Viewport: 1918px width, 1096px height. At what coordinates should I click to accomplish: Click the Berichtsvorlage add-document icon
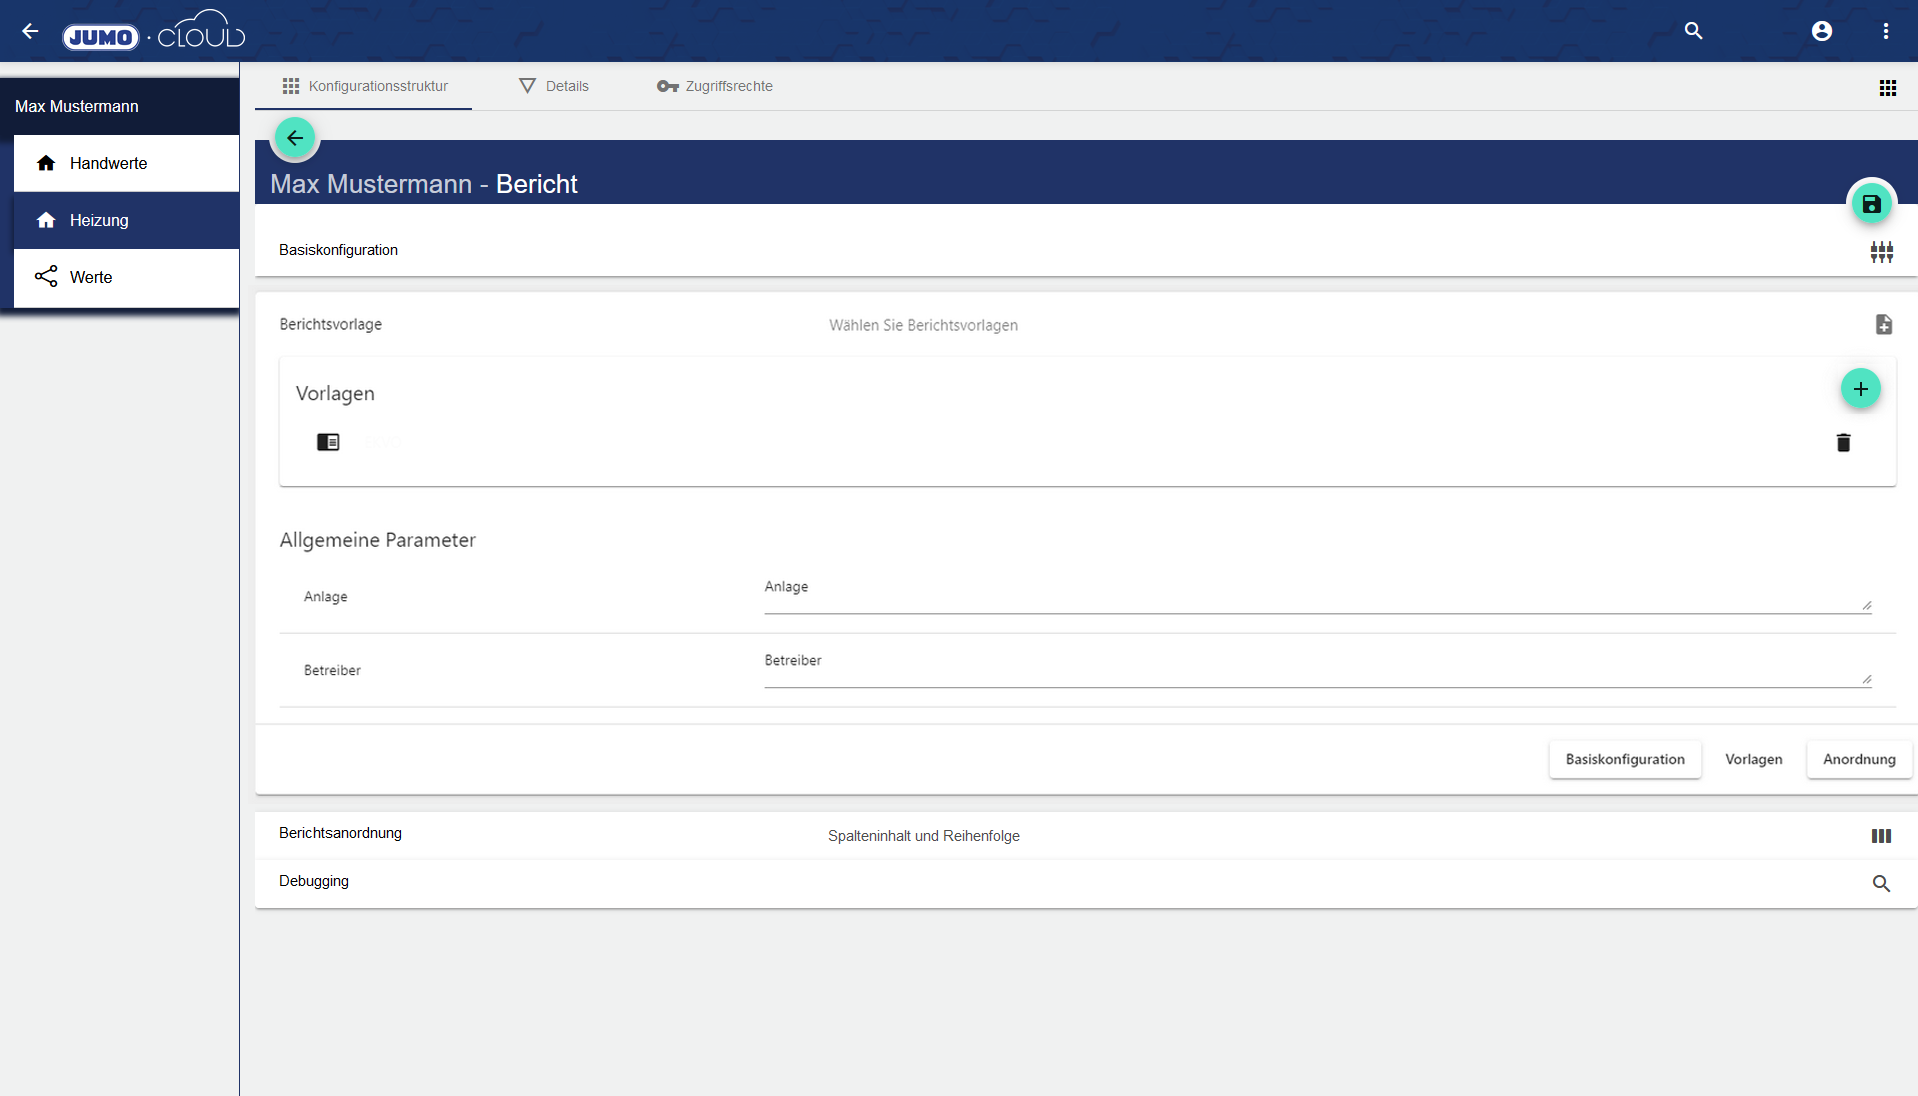(1883, 325)
